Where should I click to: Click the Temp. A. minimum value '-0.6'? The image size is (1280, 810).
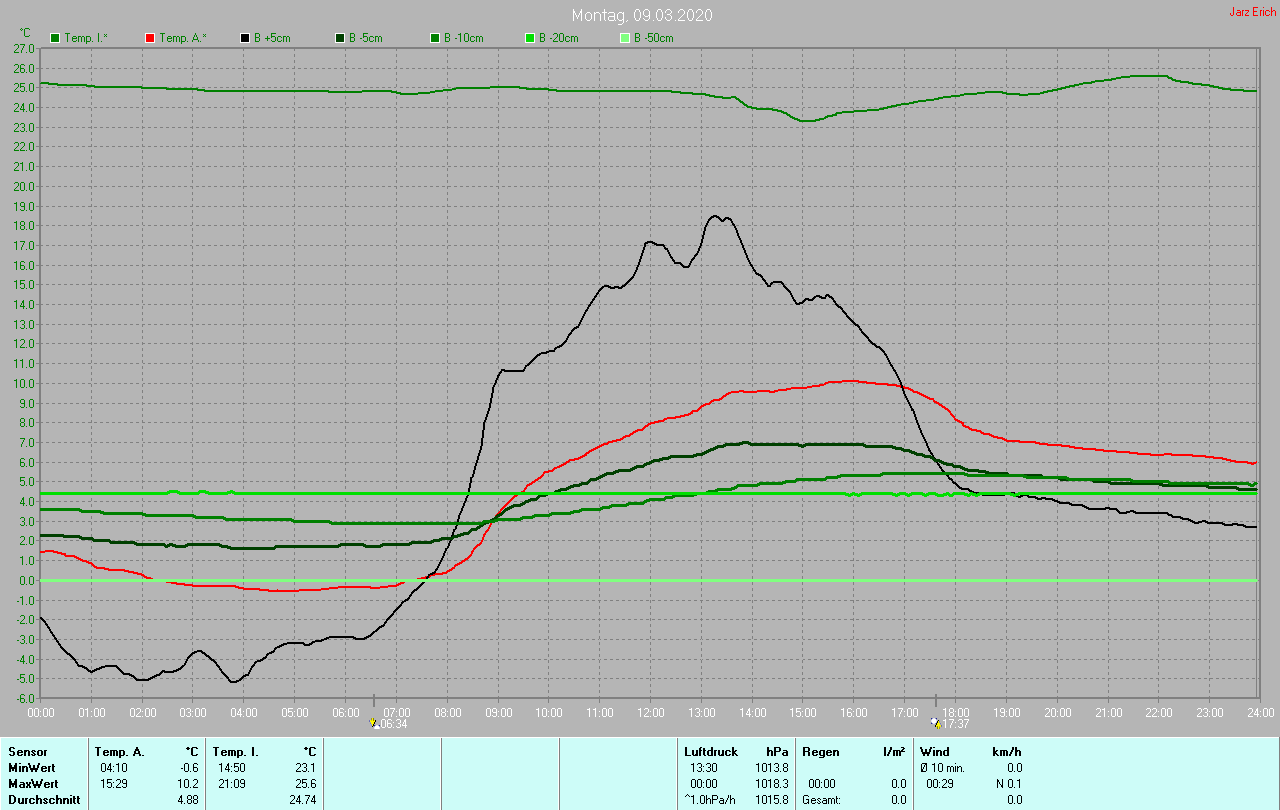click(x=189, y=768)
